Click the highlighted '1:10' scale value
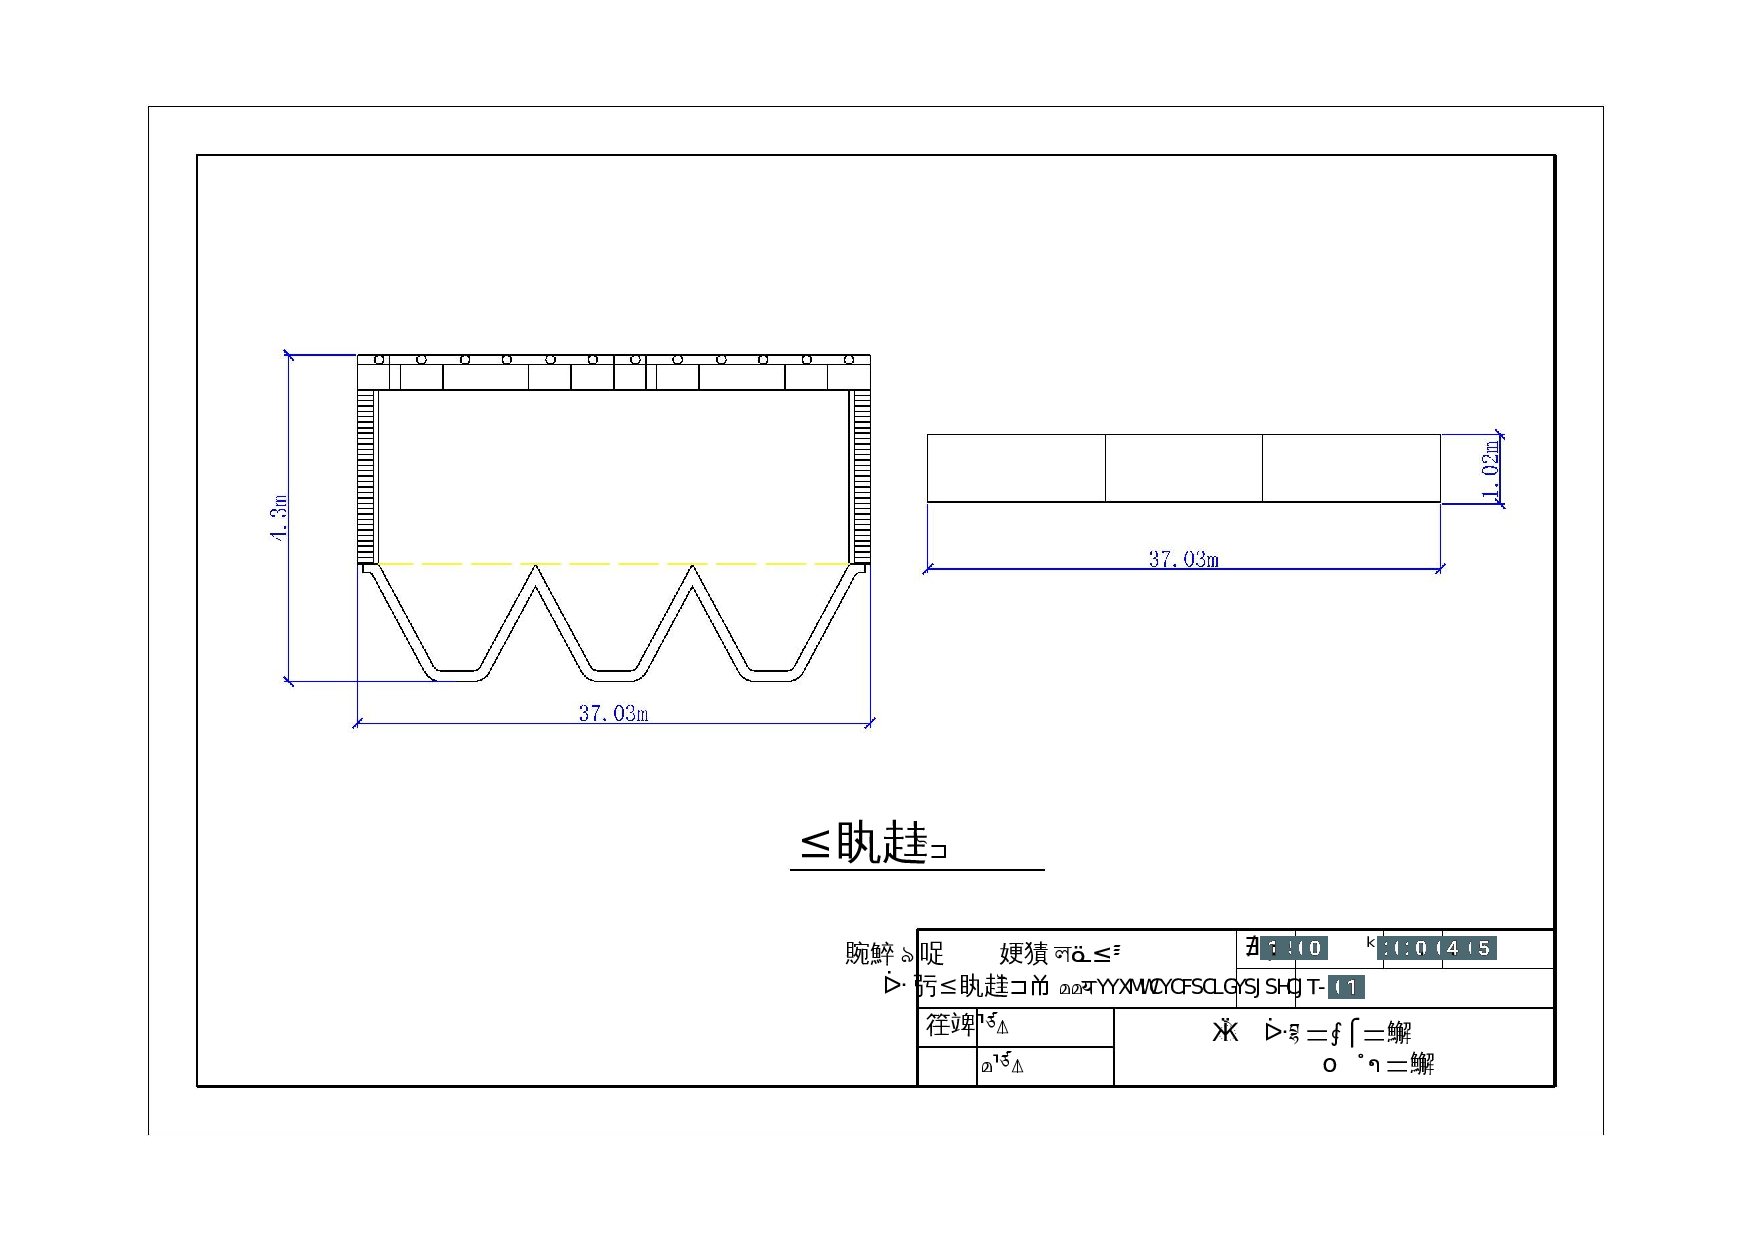Viewport: 1754px width, 1240px height. click(x=1293, y=948)
